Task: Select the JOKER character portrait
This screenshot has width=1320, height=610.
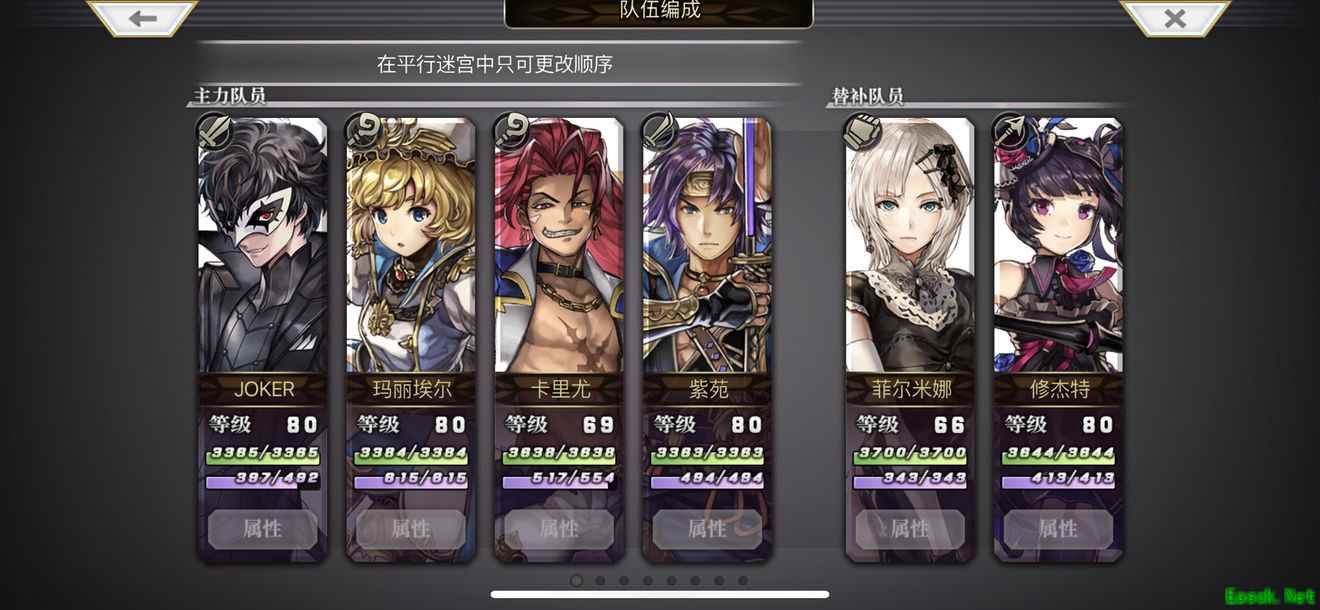Action: 263,245
